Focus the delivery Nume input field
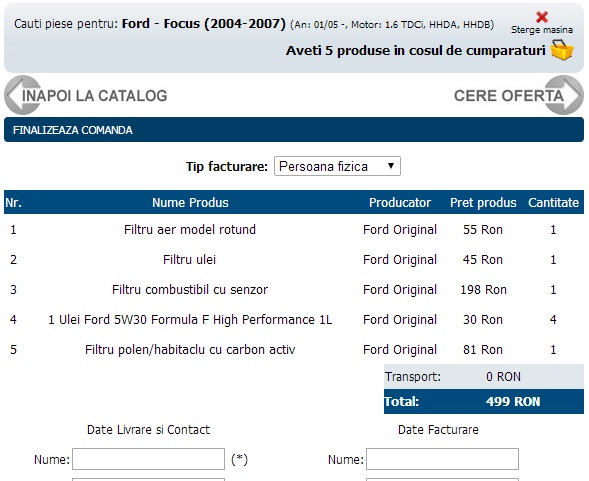The width and height of the screenshot is (589, 481). [148, 459]
